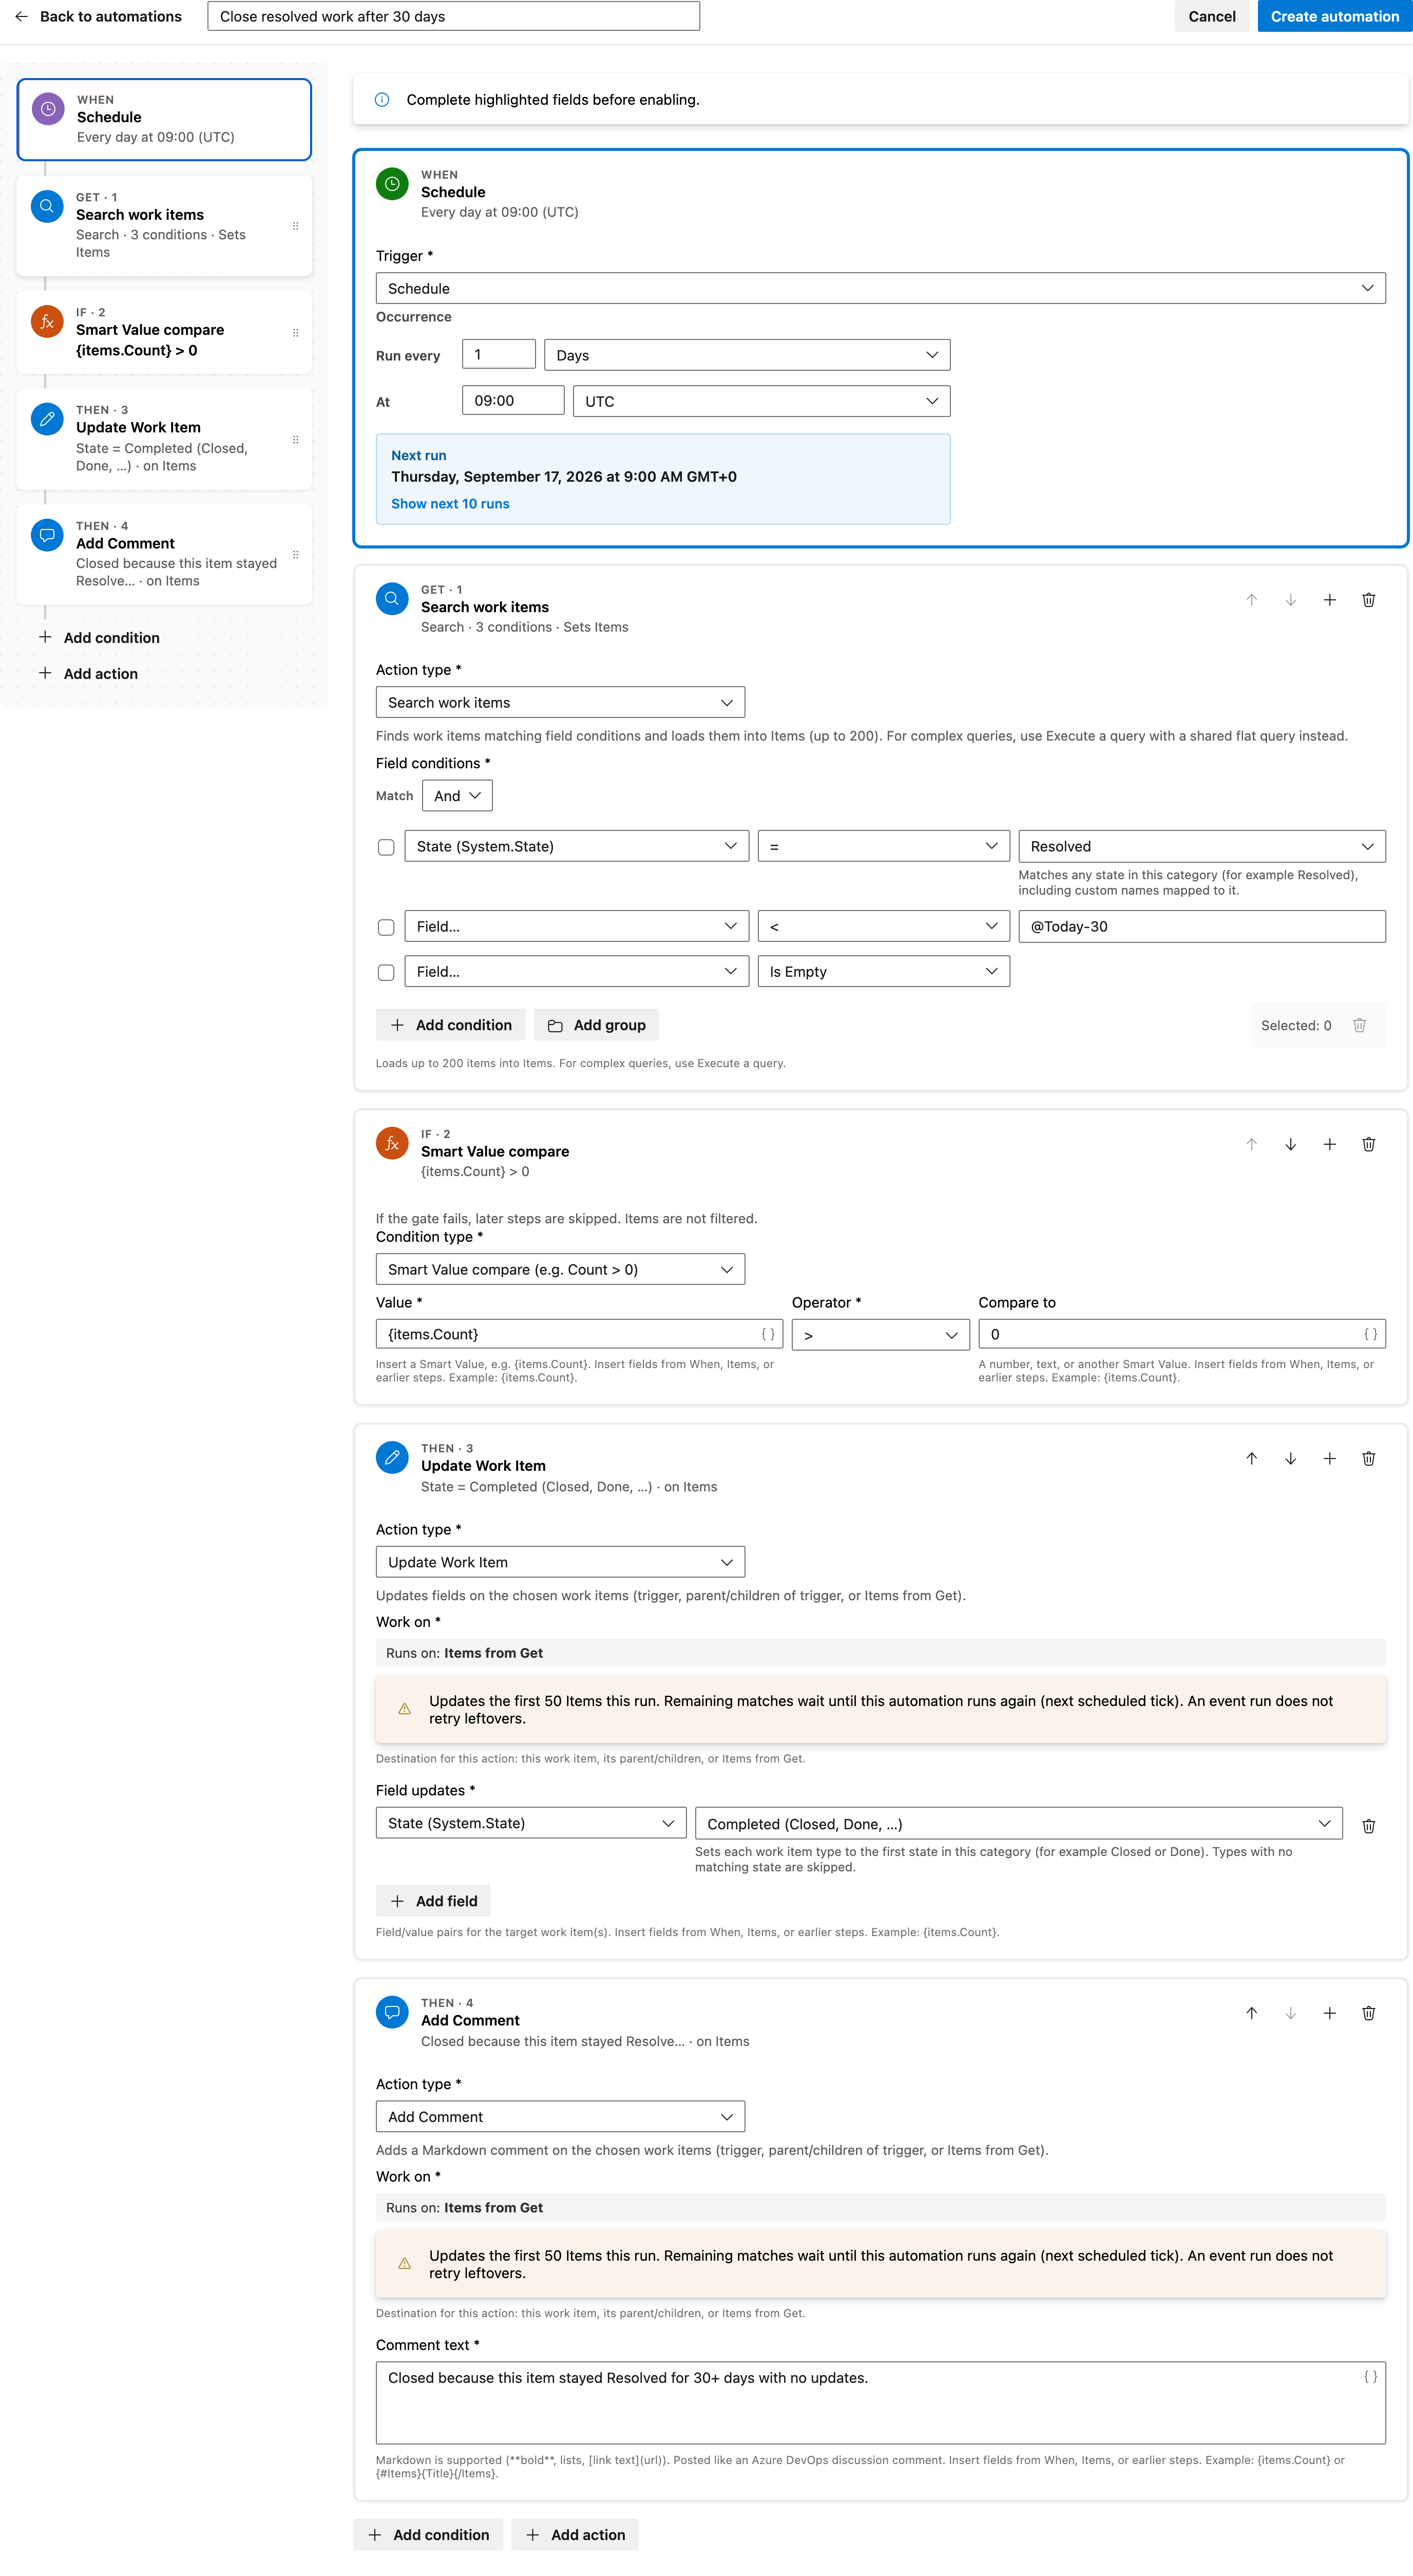Click delete selected conditions trash icon
This screenshot has height=2576, width=1413.
click(x=1359, y=1025)
